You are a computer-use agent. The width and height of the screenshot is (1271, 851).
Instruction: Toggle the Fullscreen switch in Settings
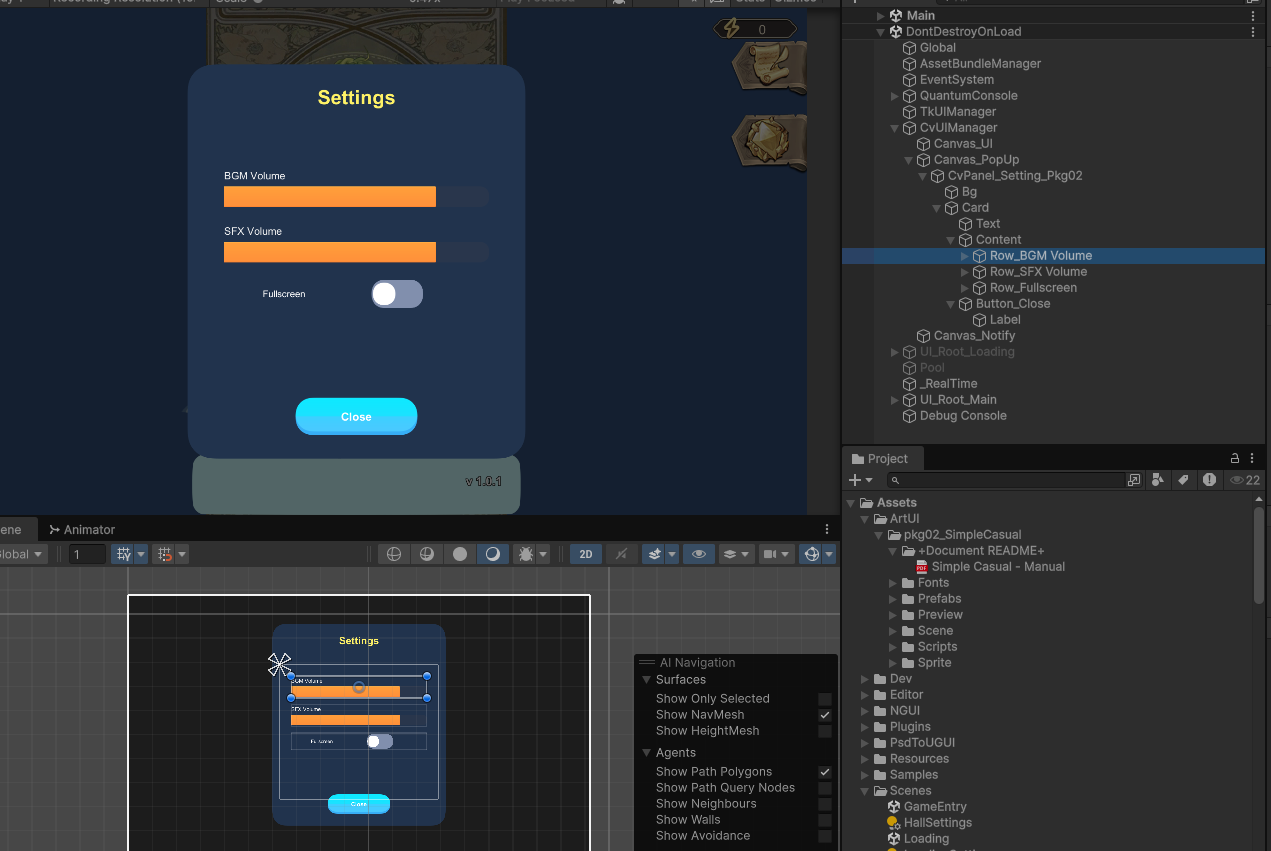397,294
